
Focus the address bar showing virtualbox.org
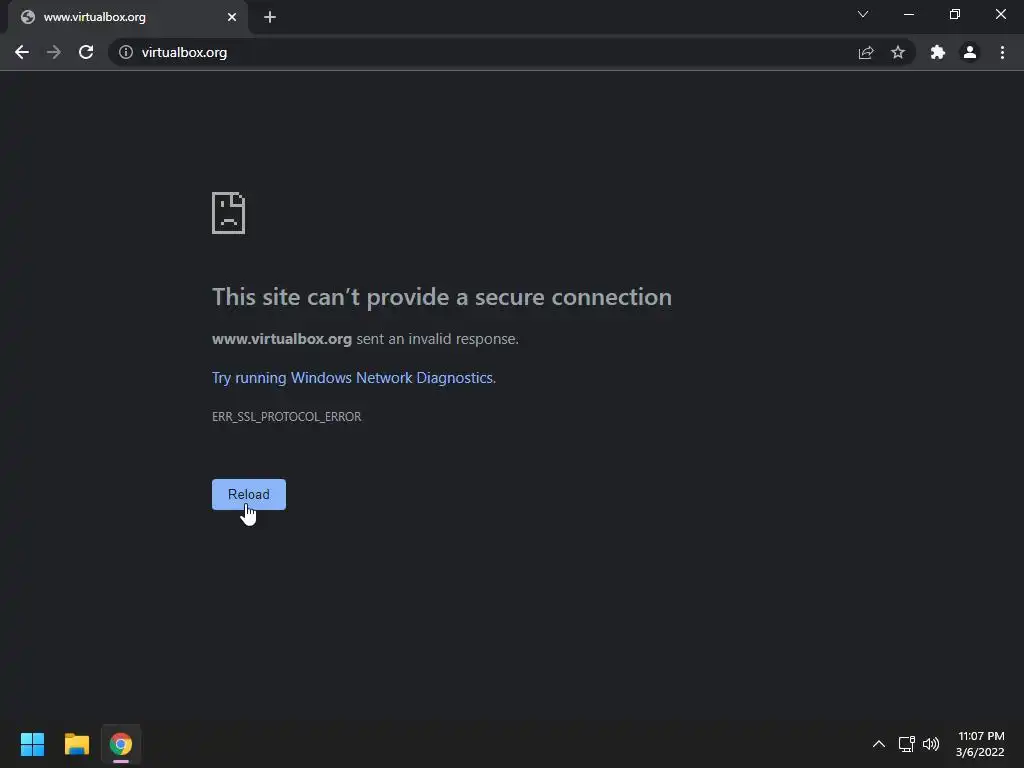479,52
